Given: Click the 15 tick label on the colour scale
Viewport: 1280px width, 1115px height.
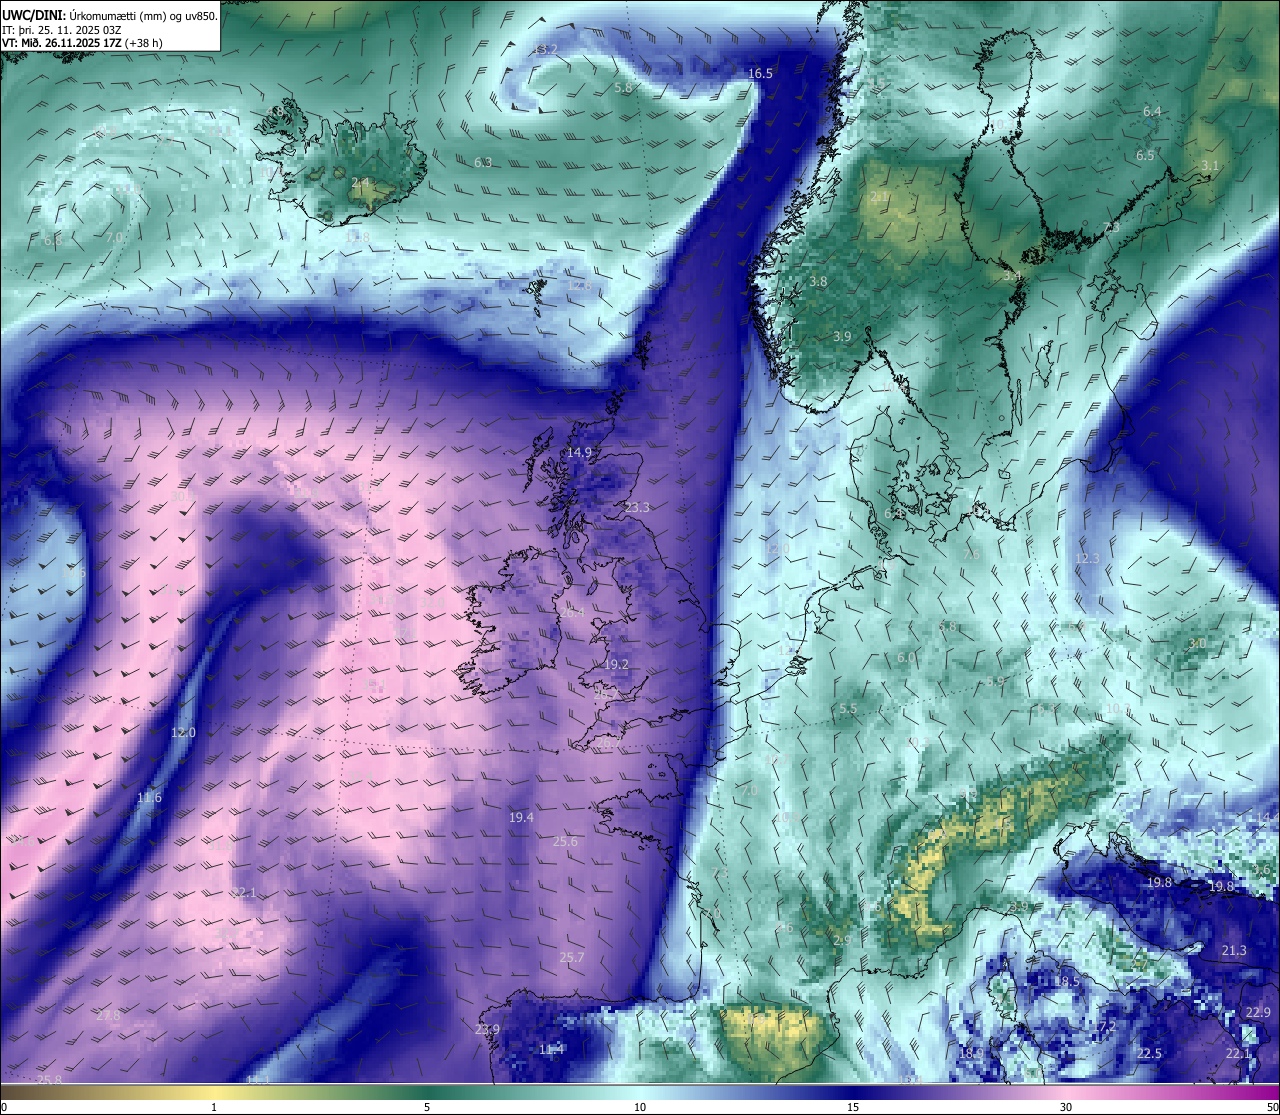Looking at the screenshot, I should coord(853,1107).
